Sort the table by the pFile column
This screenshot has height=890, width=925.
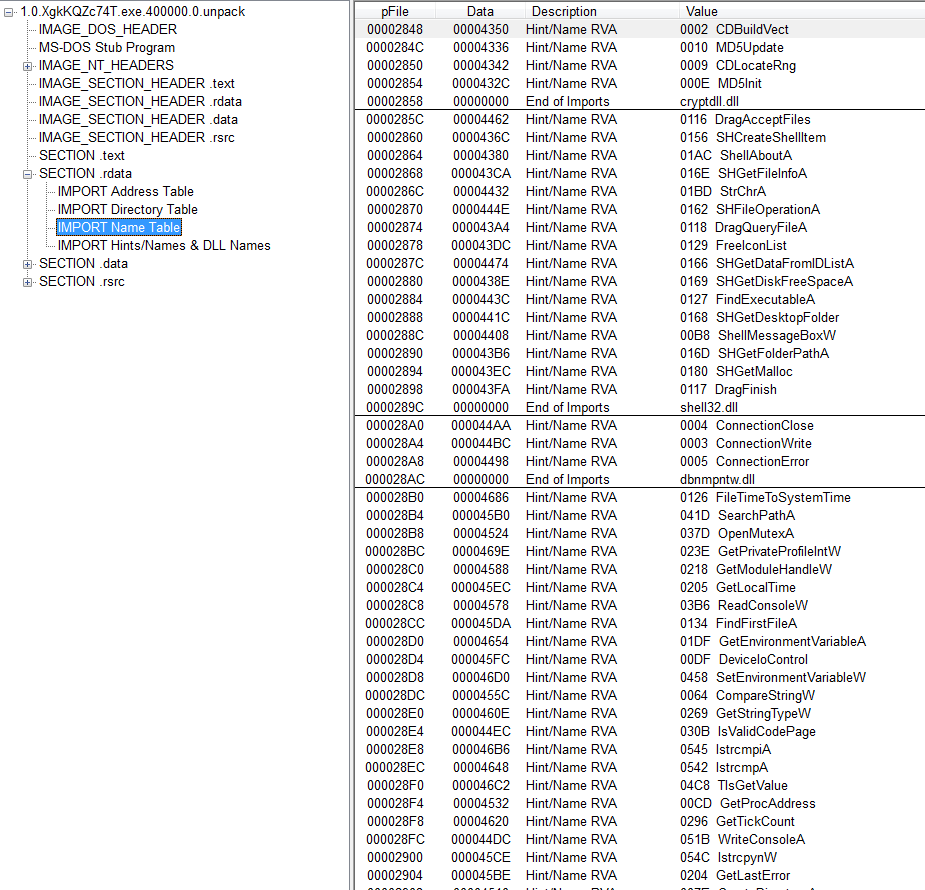(394, 10)
